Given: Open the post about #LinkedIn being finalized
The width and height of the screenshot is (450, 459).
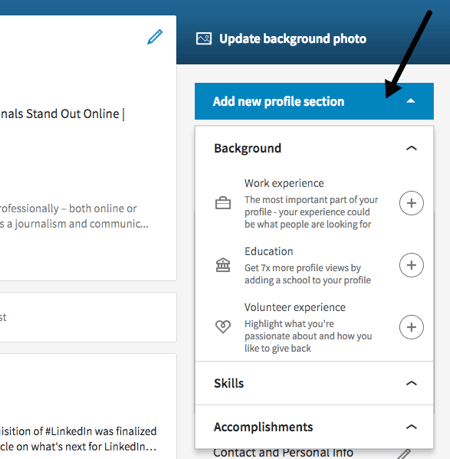Looking at the screenshot, I should click(78, 439).
